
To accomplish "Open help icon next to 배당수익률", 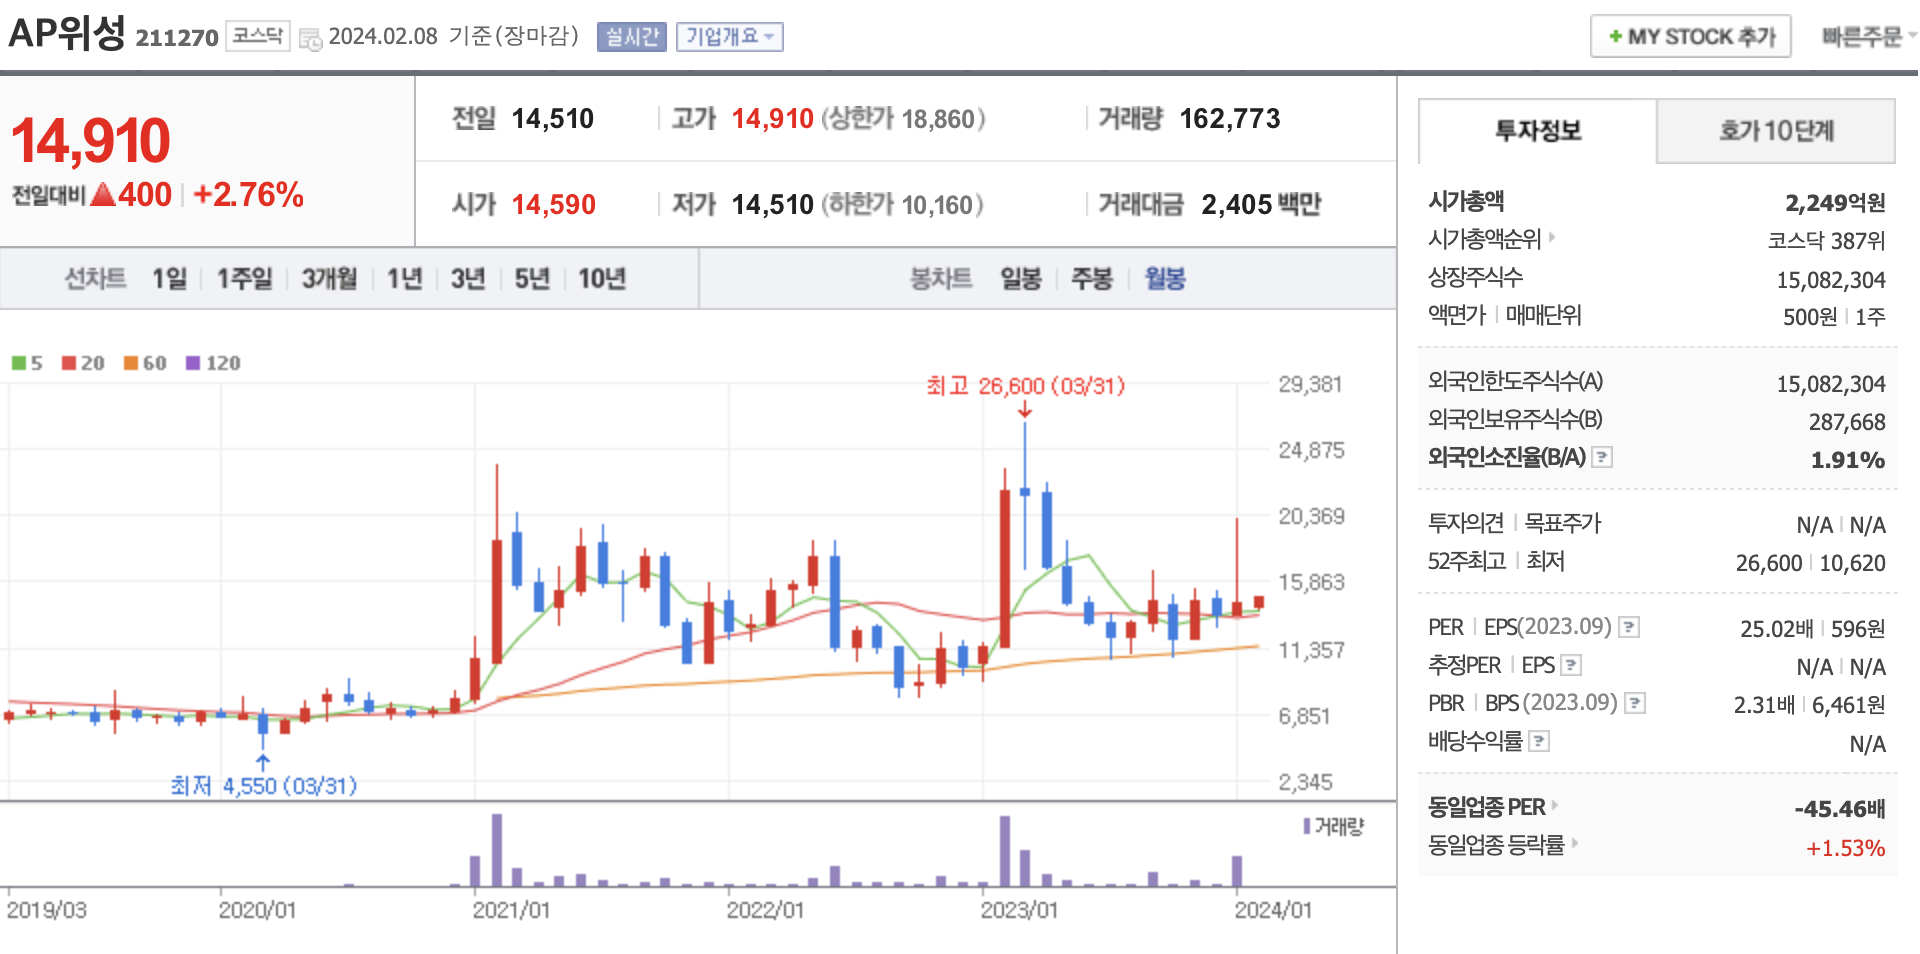I will (x=1540, y=741).
